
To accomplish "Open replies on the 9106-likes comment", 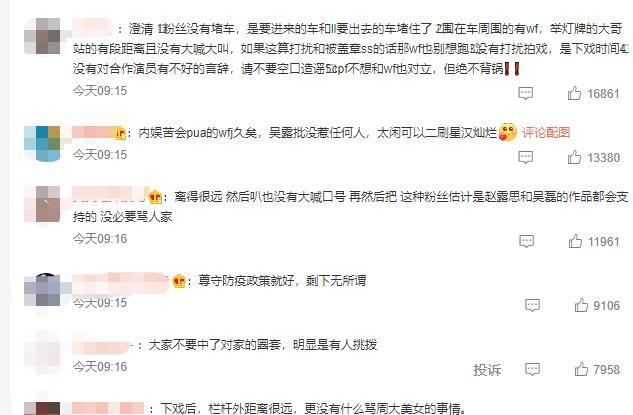I will tap(532, 305).
